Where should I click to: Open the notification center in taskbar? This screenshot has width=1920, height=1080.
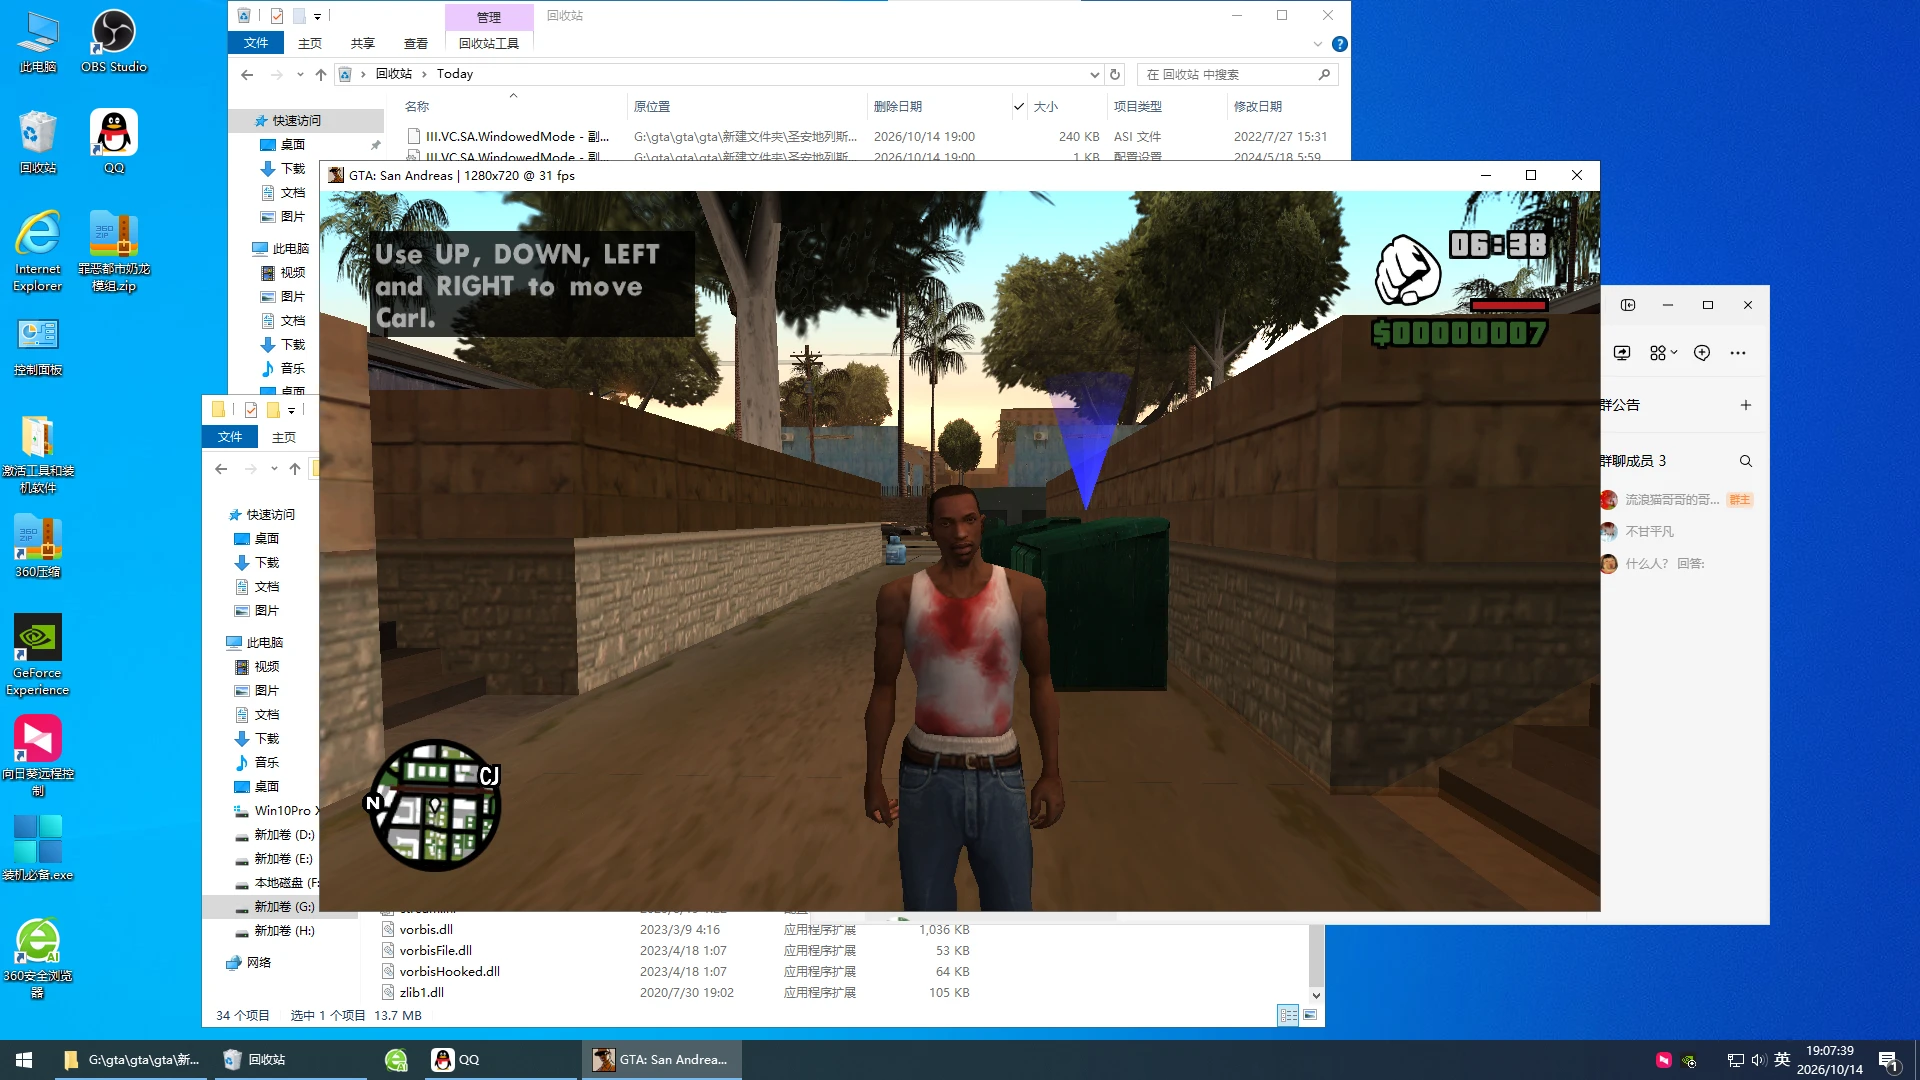(x=1889, y=1060)
